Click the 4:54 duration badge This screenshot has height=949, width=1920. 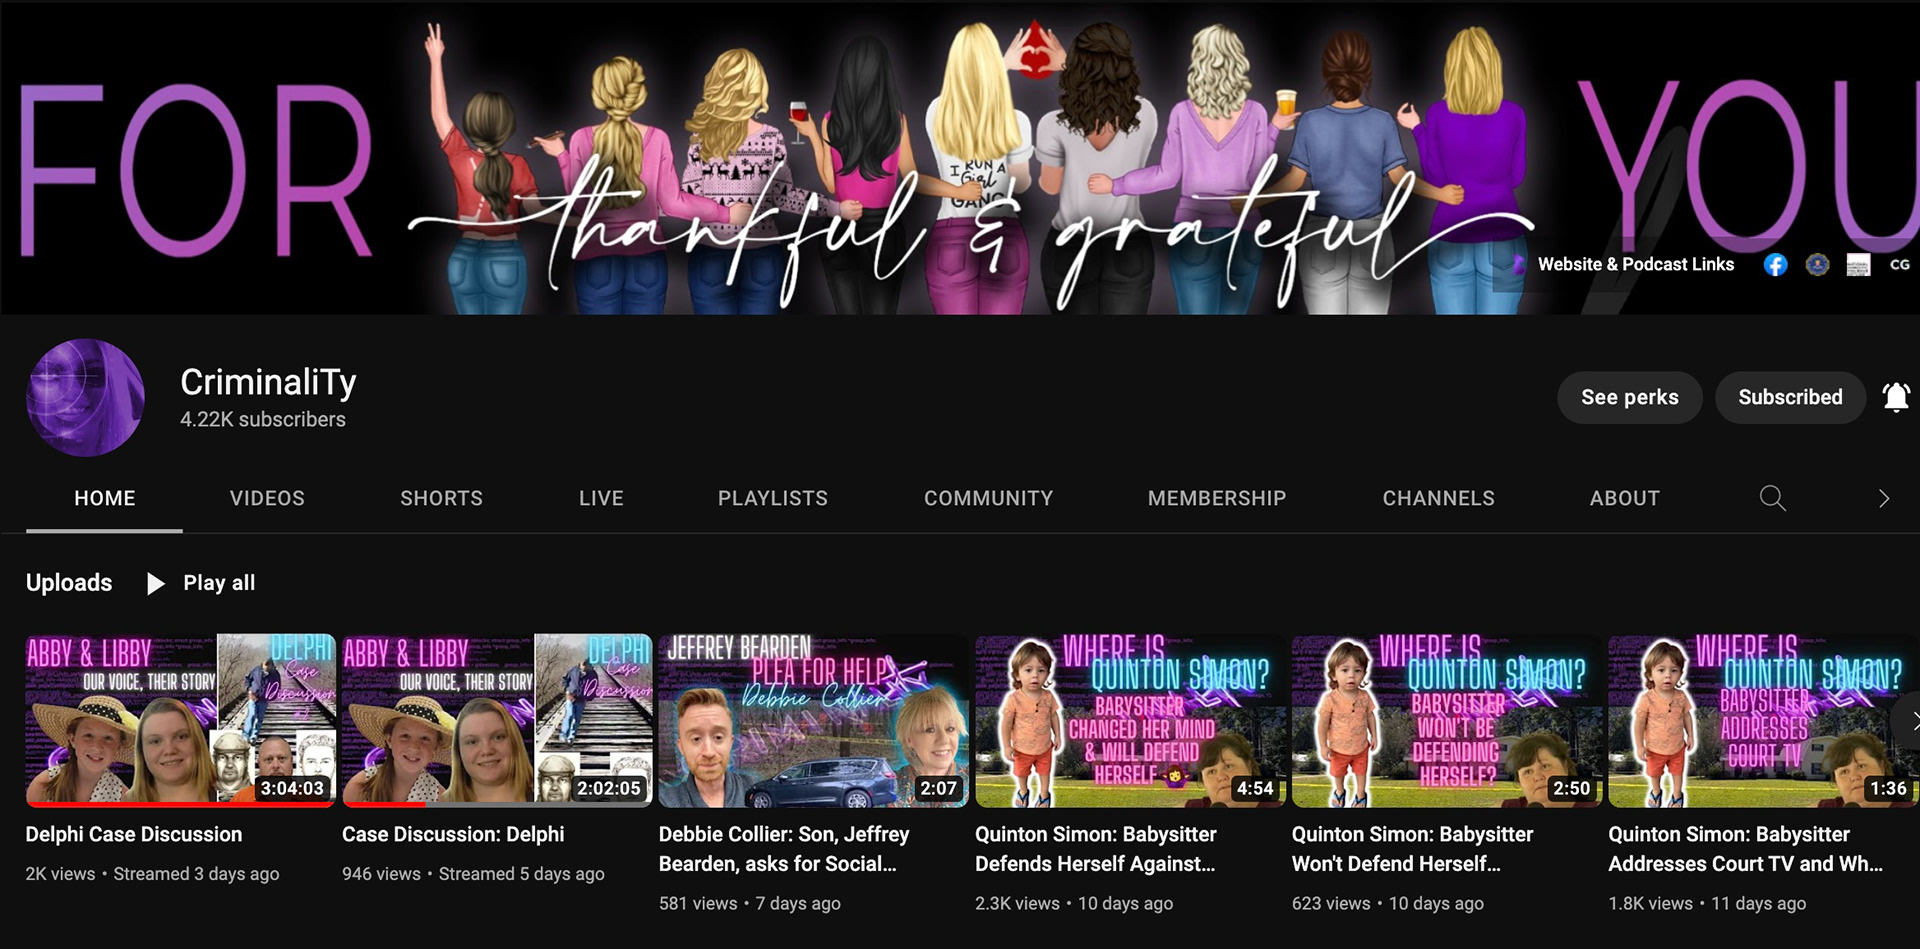1255,788
